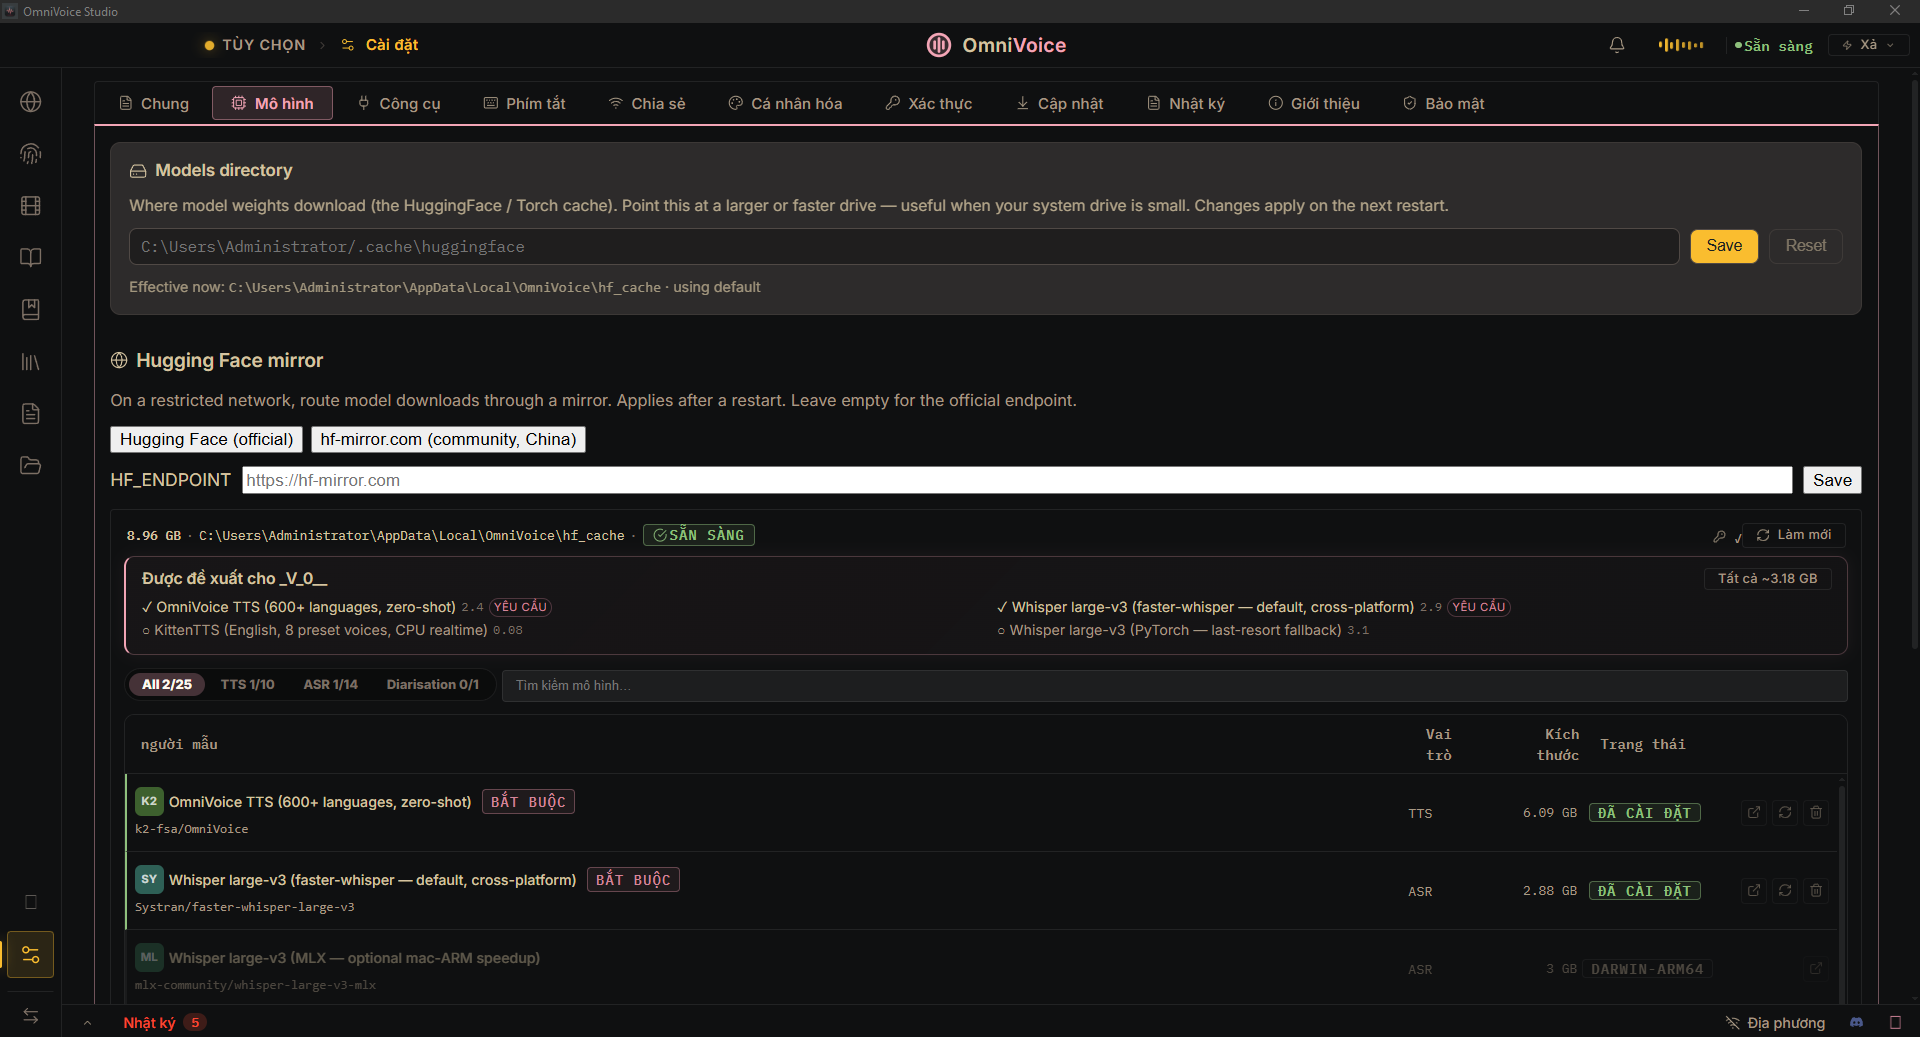Delete faster-whisper model with trash icon

1816,891
